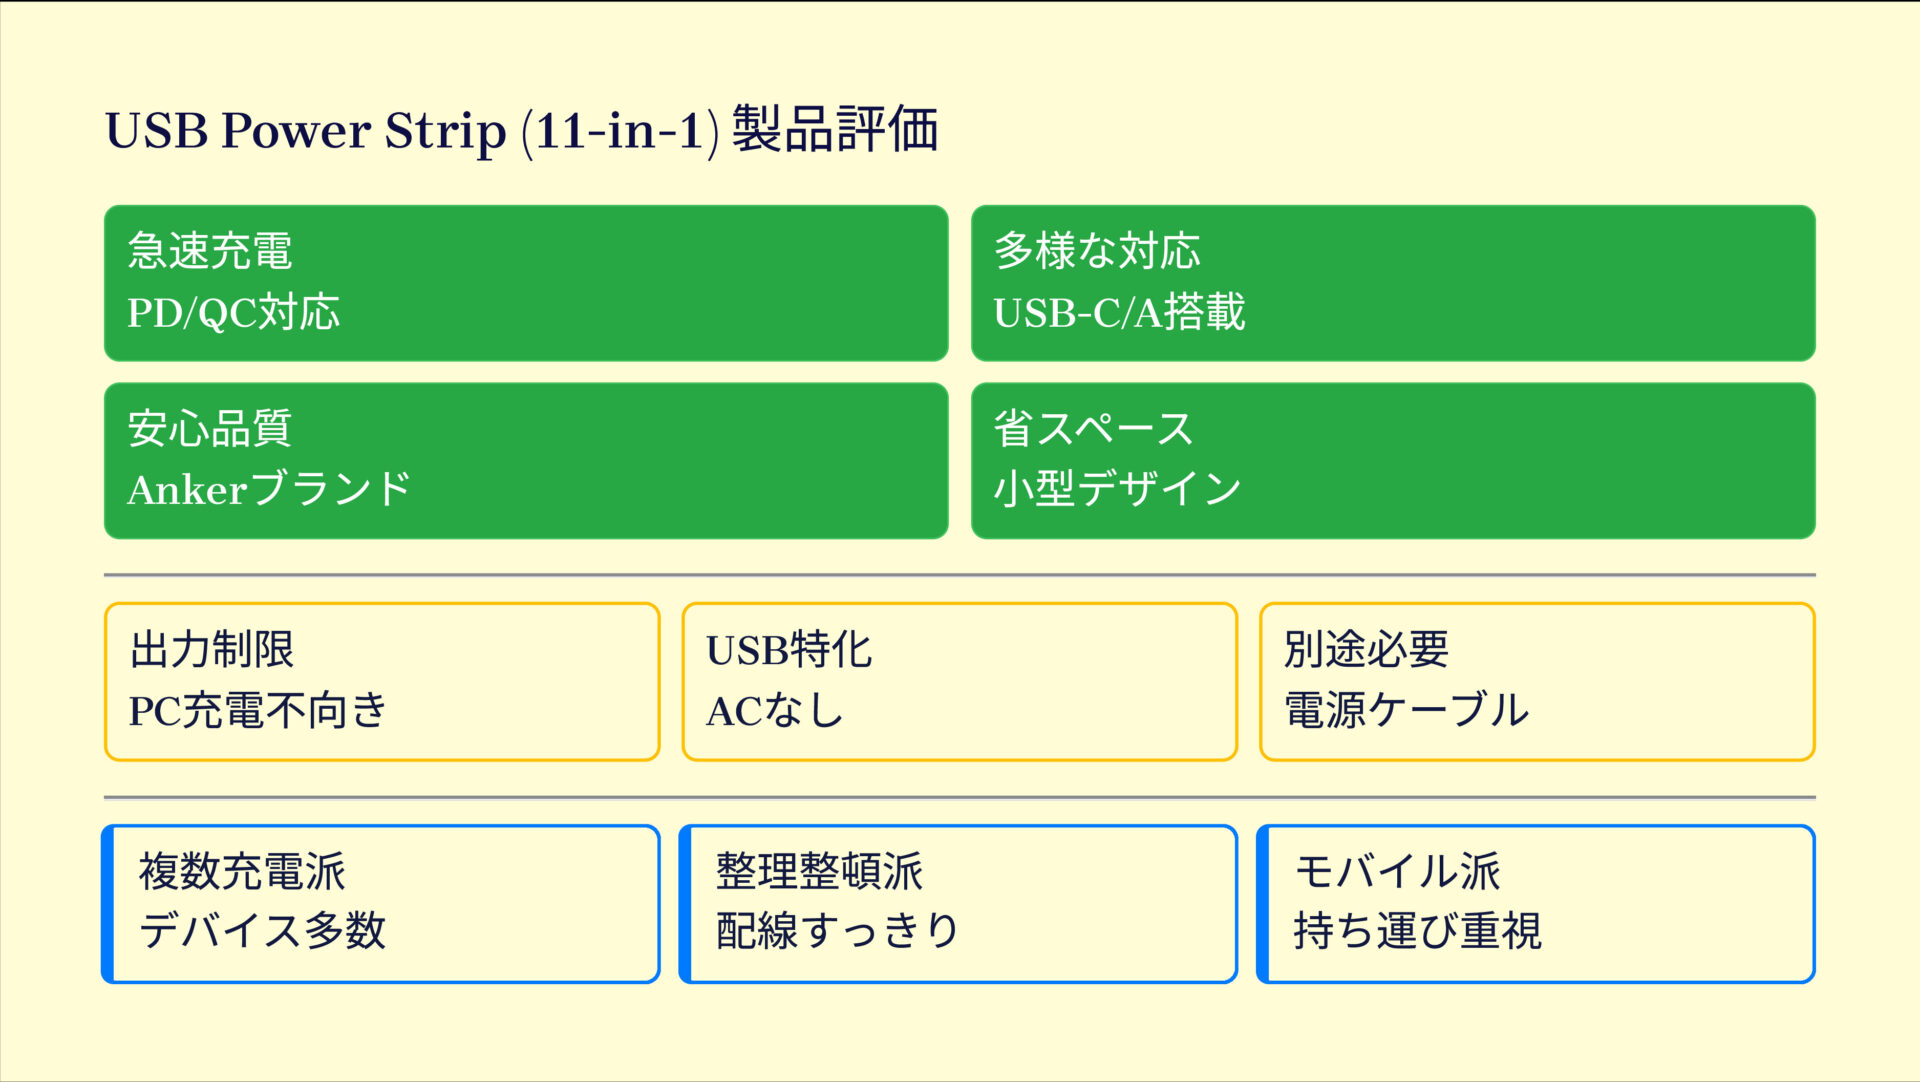Select the 急速充電 heading text

click(x=210, y=251)
